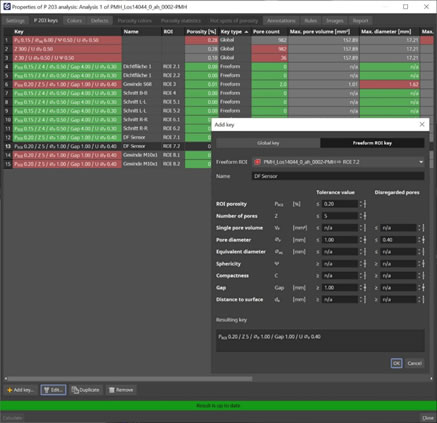Screen dimensions: 437x423
Task: Switch to Global key mode
Action: point(268,143)
